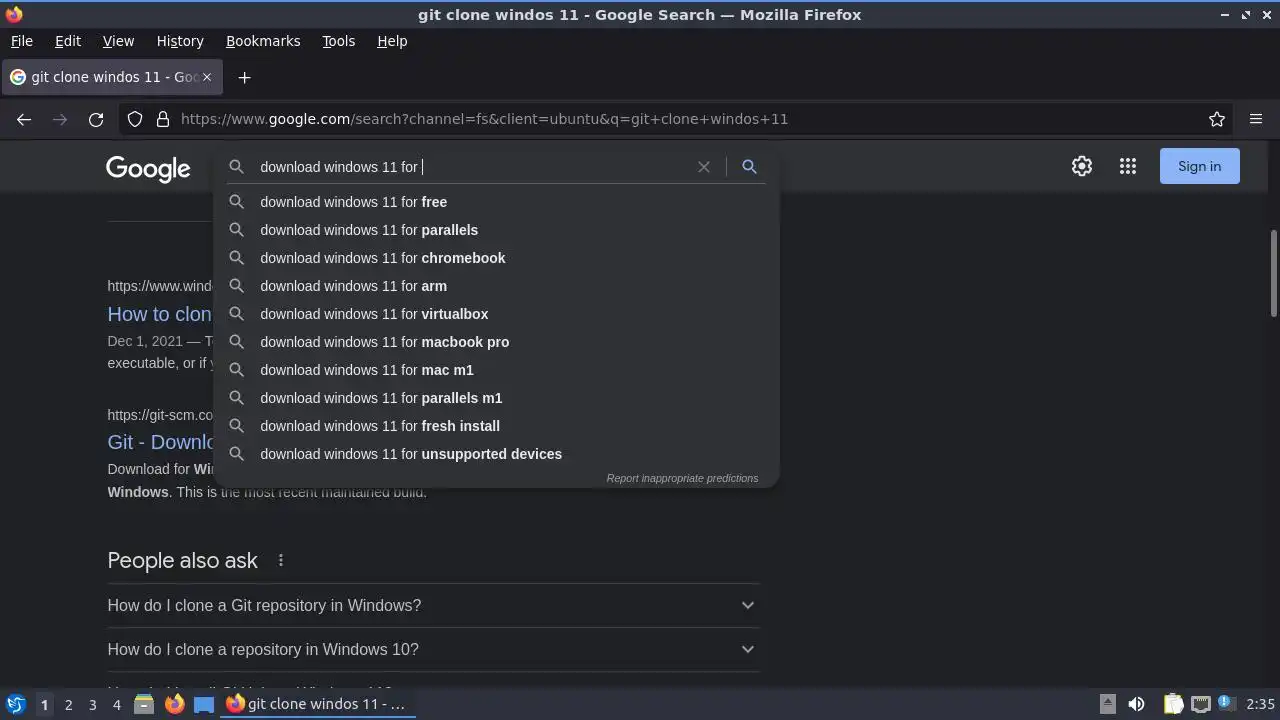This screenshot has width=1280, height=720.
Task: Open the file manager taskbar icon
Action: tap(144, 704)
